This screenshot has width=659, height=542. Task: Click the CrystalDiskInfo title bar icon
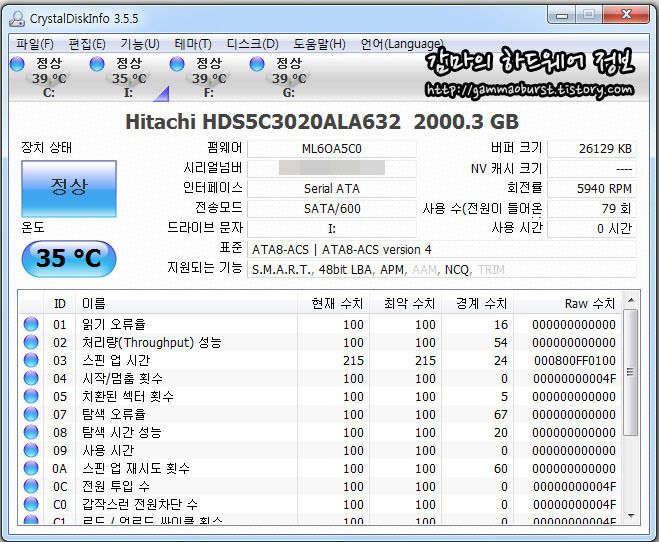(17, 18)
